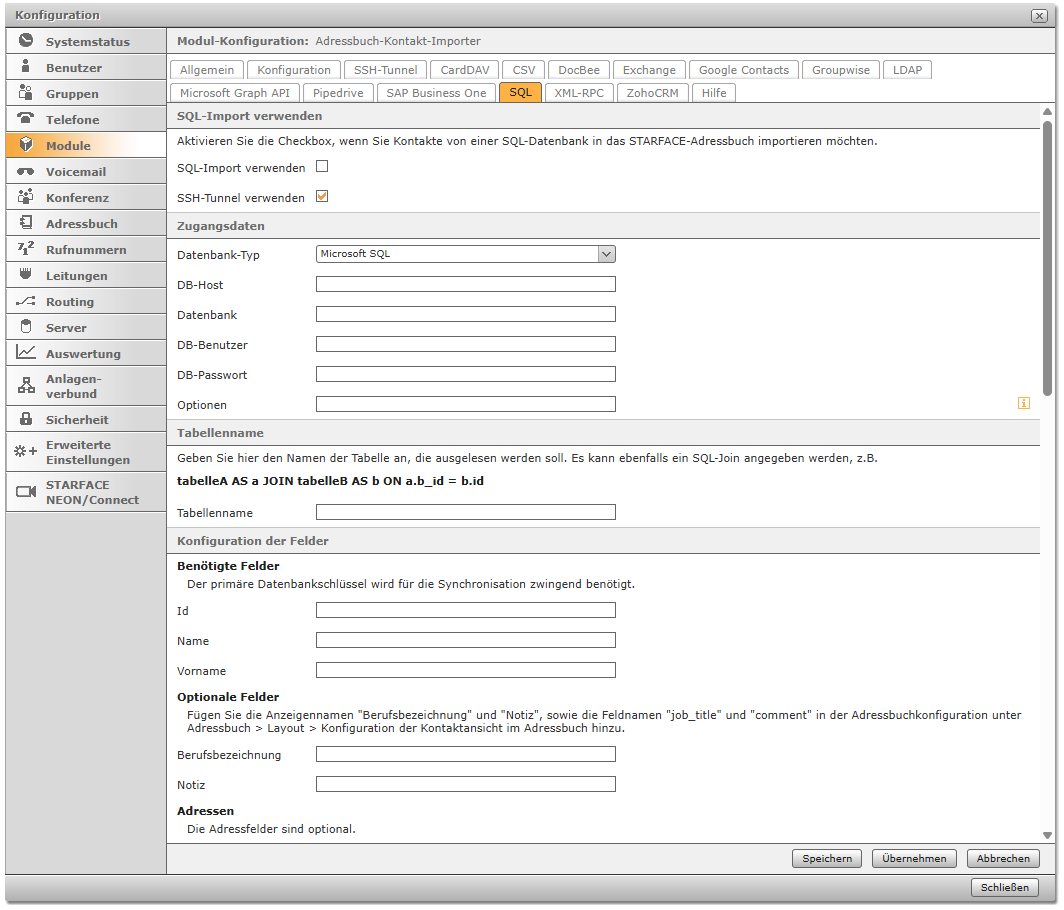Open the Microsoft Graph API tab
1064x910 pixels.
(234, 93)
